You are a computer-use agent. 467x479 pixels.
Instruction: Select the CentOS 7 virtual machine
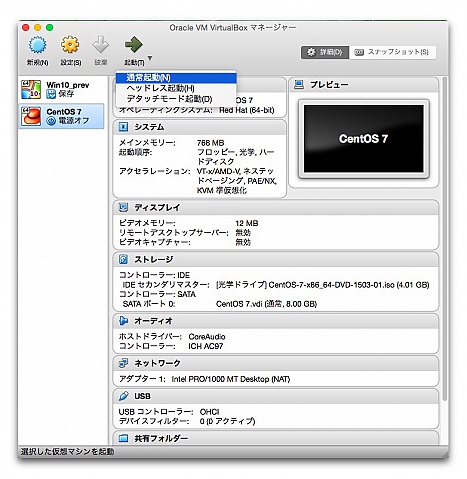[62, 116]
